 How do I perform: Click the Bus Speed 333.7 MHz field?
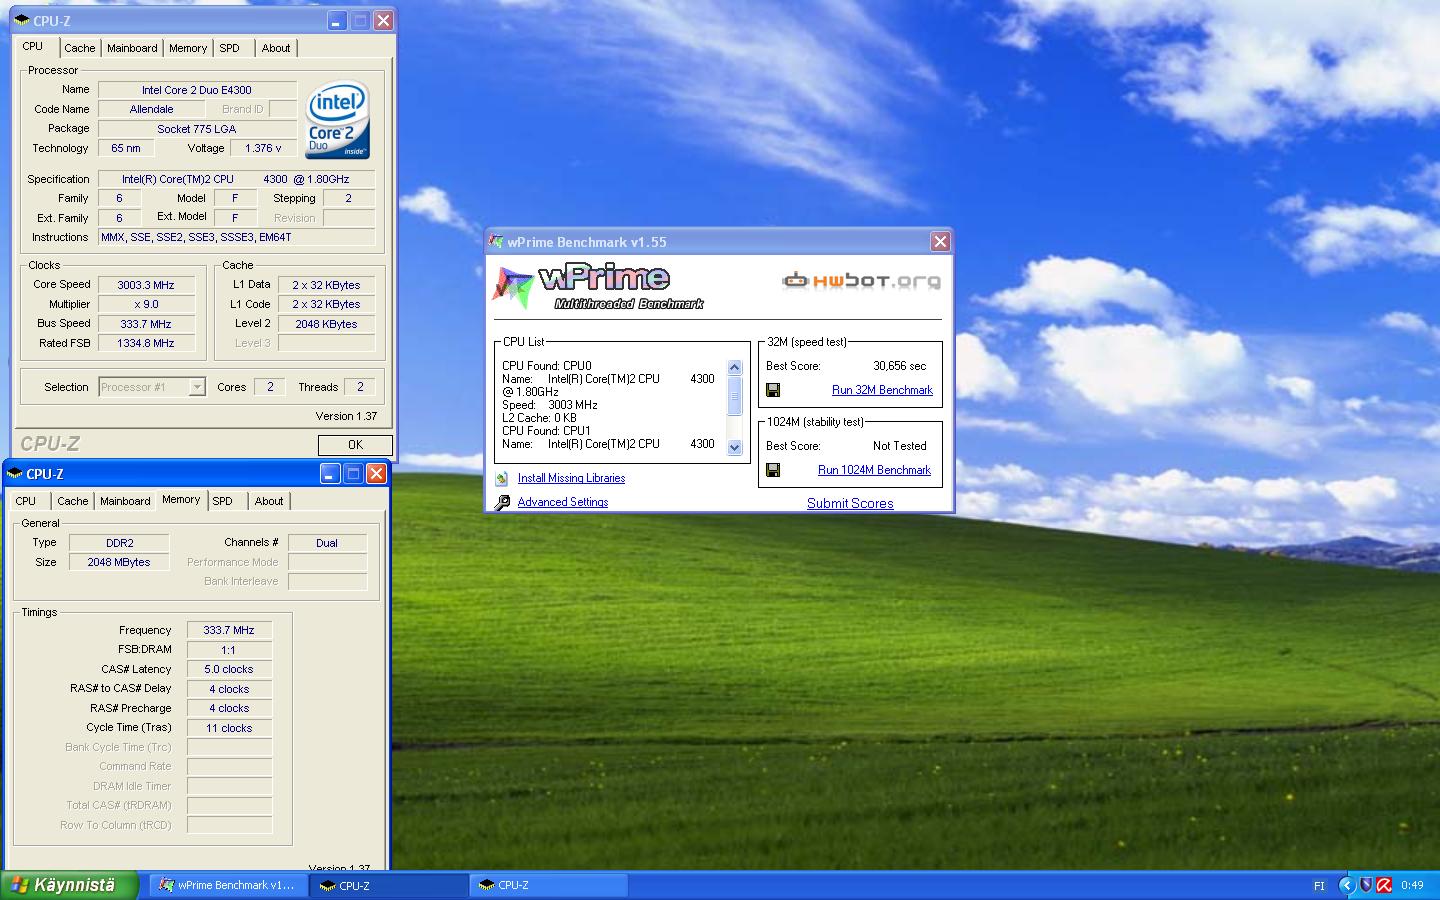coord(146,324)
